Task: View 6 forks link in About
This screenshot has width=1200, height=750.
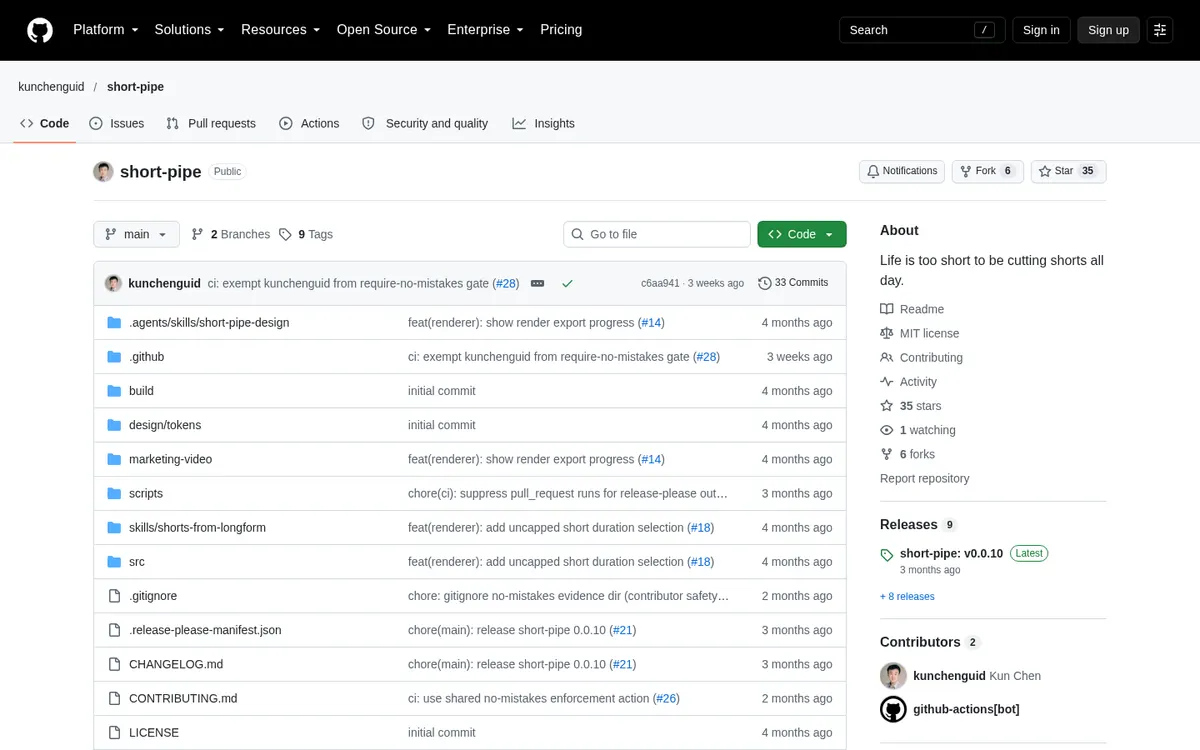Action: pyautogui.click(x=907, y=454)
